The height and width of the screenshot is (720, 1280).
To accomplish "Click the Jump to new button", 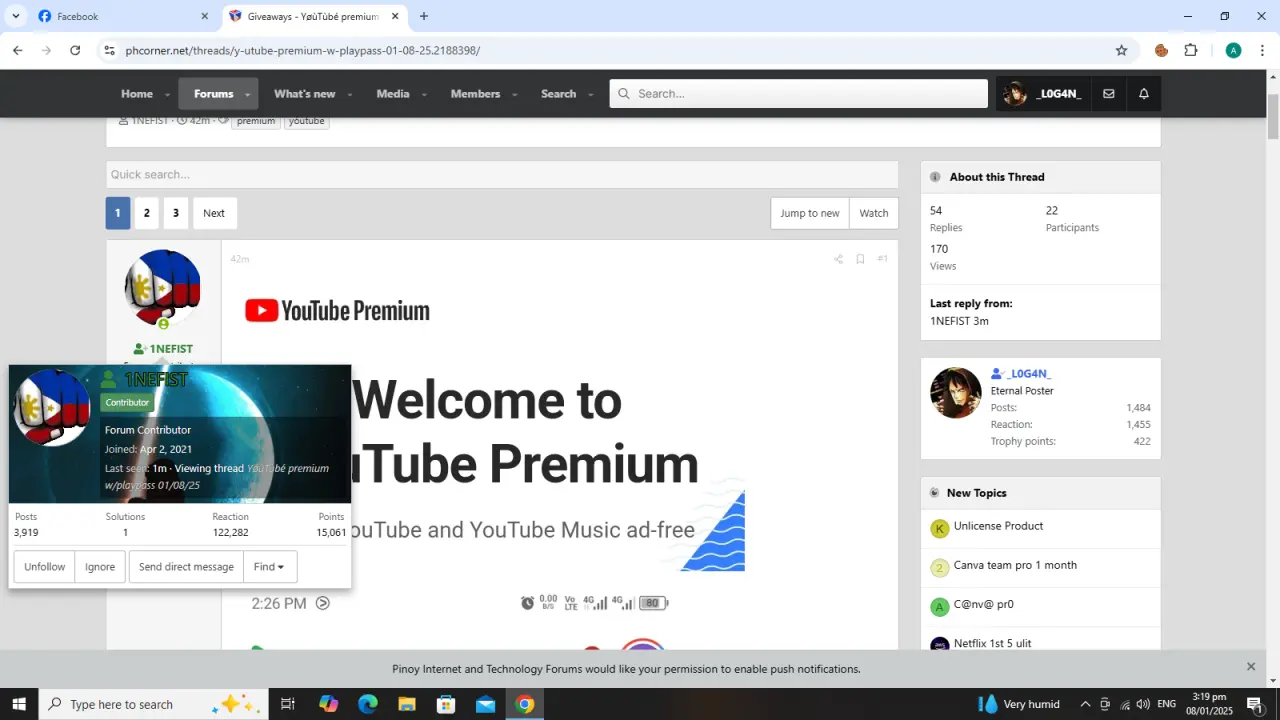I will coord(810,213).
